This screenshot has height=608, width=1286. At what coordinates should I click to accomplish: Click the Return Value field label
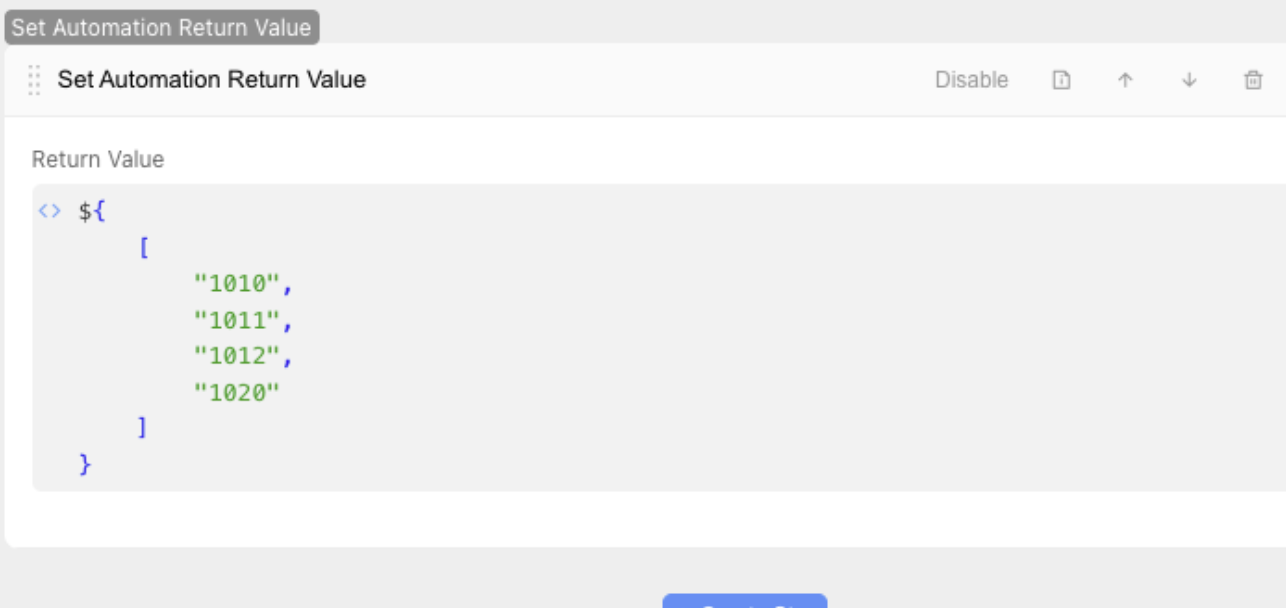click(x=98, y=159)
